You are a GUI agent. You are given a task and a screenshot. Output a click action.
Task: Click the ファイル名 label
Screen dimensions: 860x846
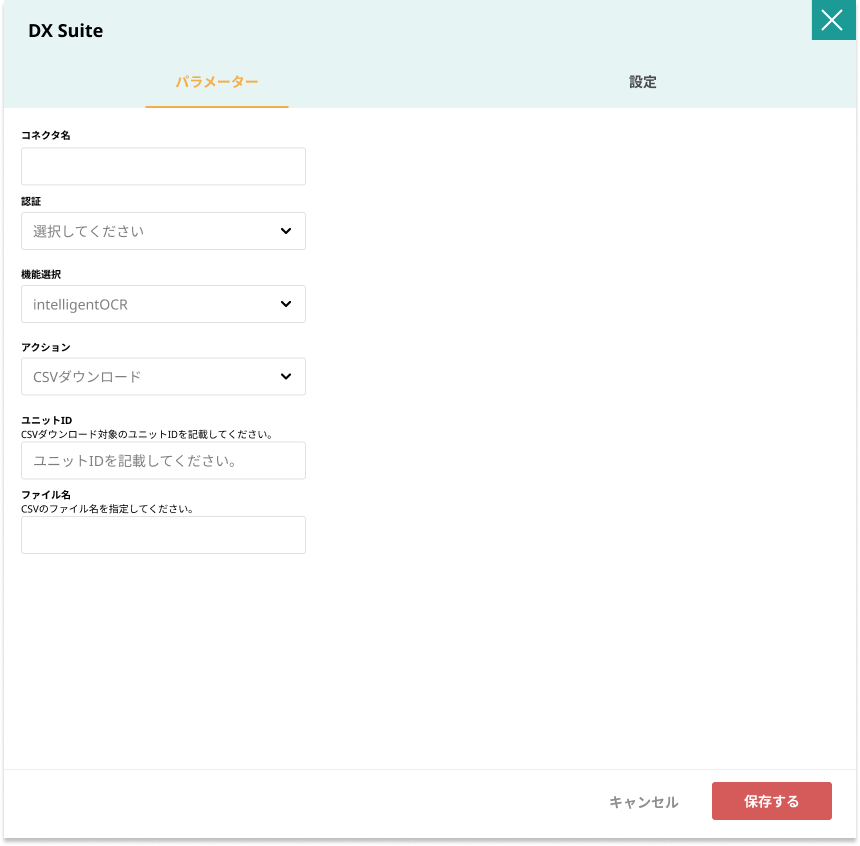click(46, 495)
